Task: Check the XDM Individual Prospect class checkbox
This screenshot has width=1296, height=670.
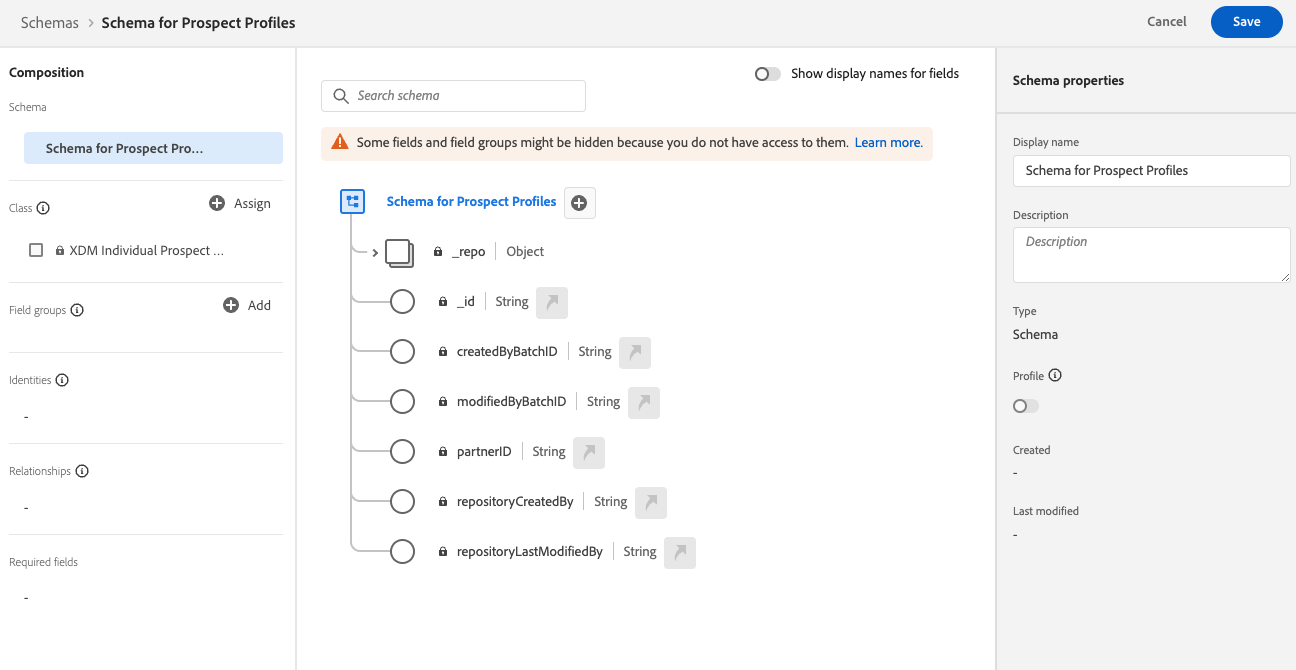Action: [36, 251]
